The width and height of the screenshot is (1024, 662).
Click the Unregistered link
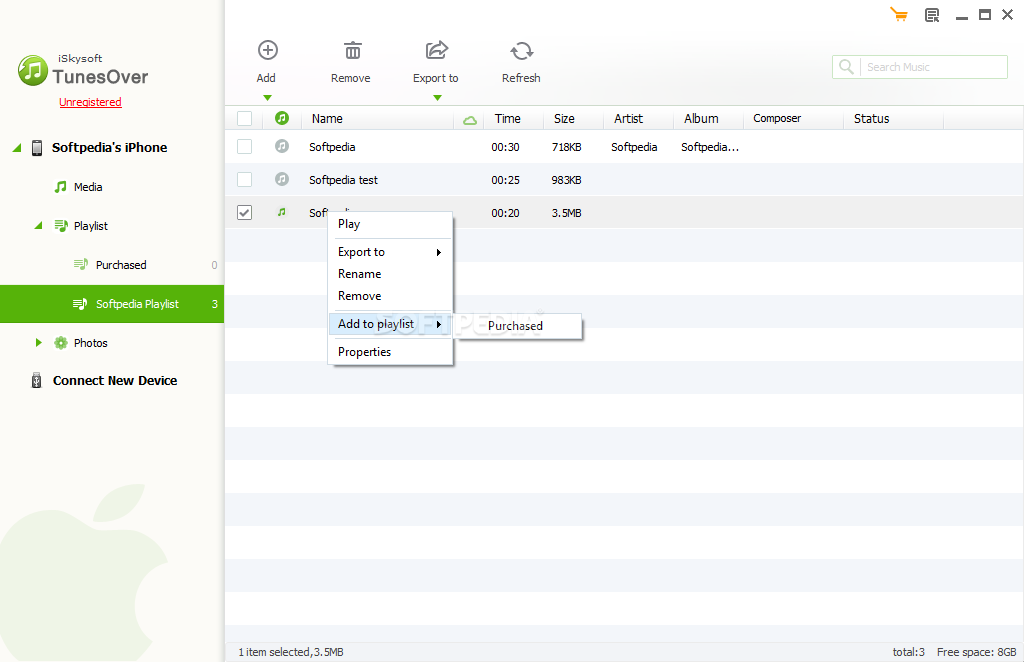90,102
